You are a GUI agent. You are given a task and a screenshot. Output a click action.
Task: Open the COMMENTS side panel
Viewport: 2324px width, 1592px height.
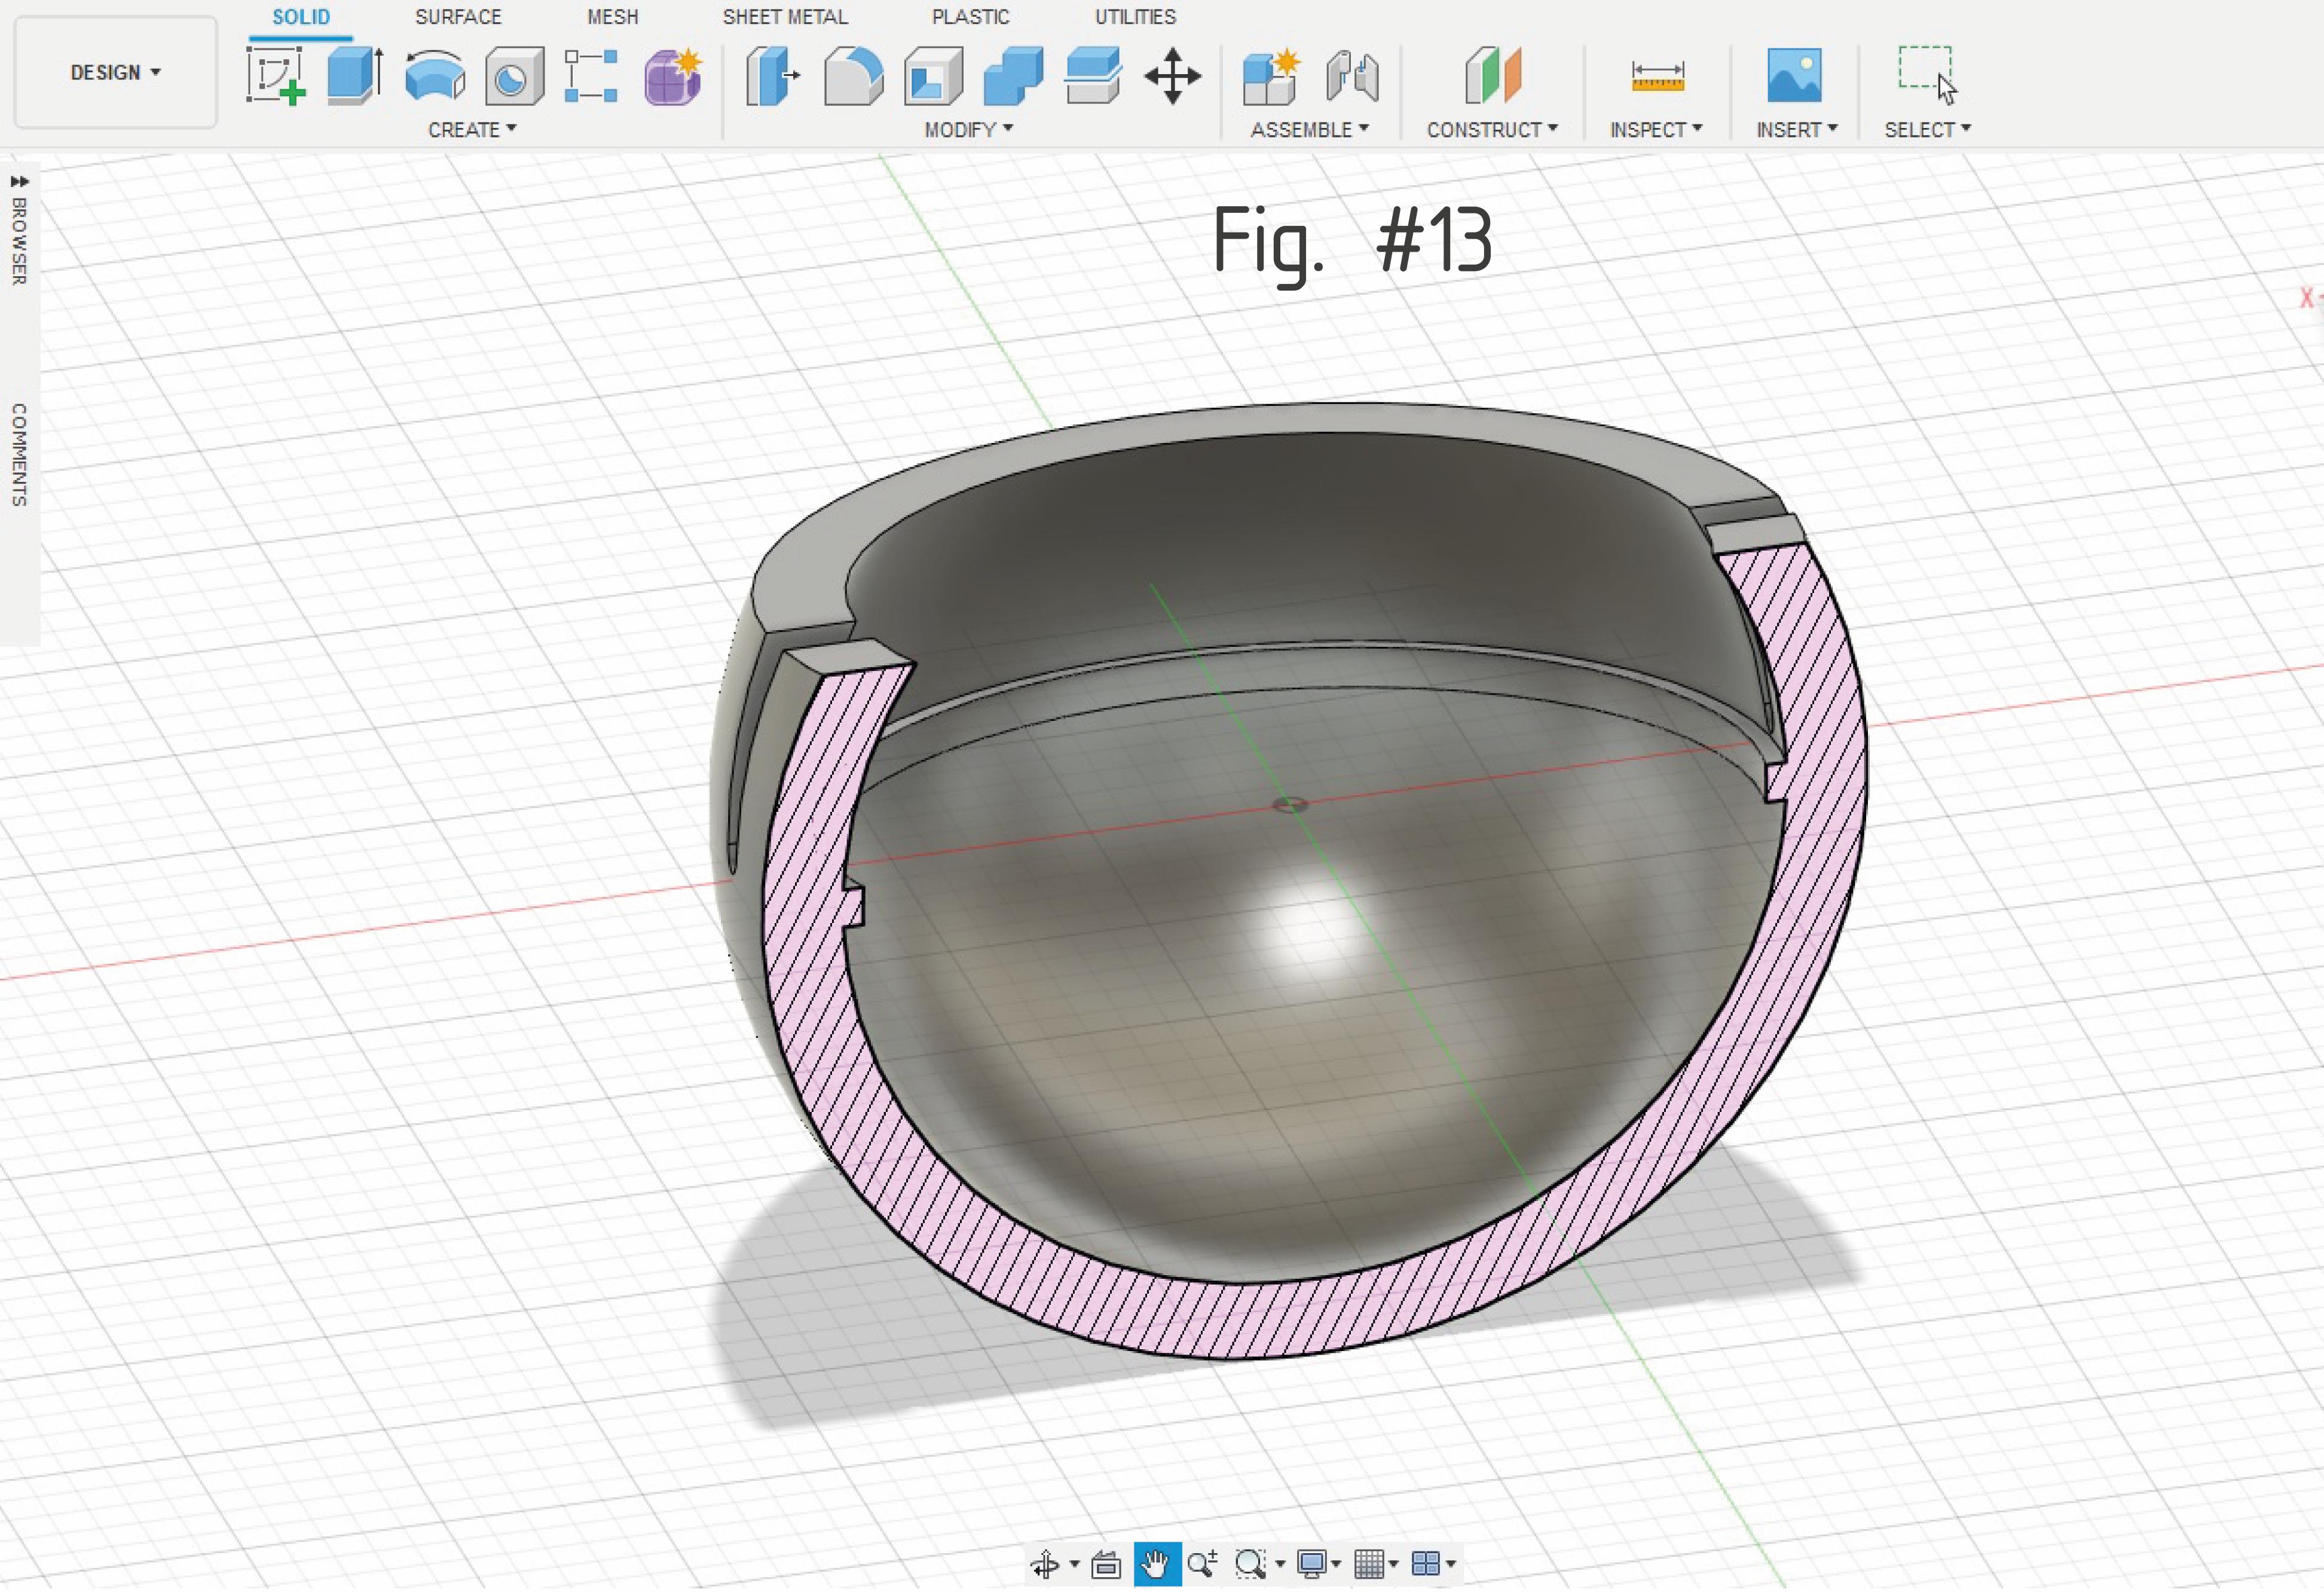pyautogui.click(x=19, y=455)
